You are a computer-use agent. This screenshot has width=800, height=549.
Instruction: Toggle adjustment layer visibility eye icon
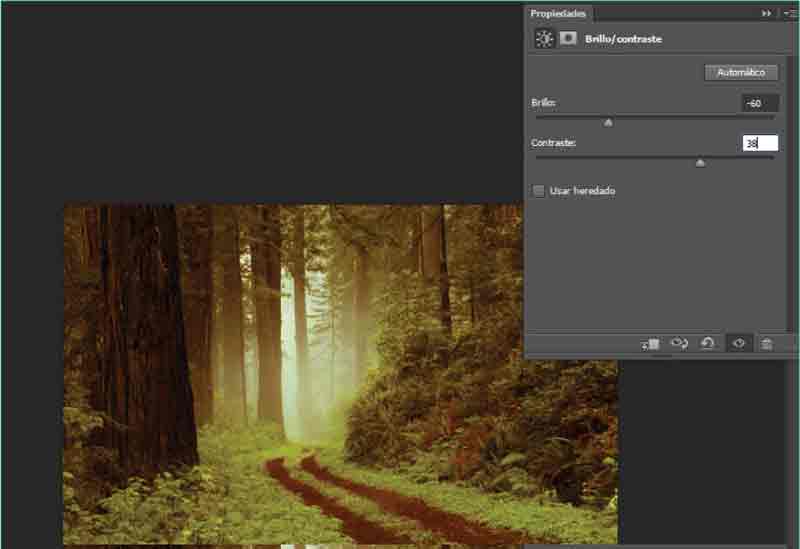click(x=739, y=343)
